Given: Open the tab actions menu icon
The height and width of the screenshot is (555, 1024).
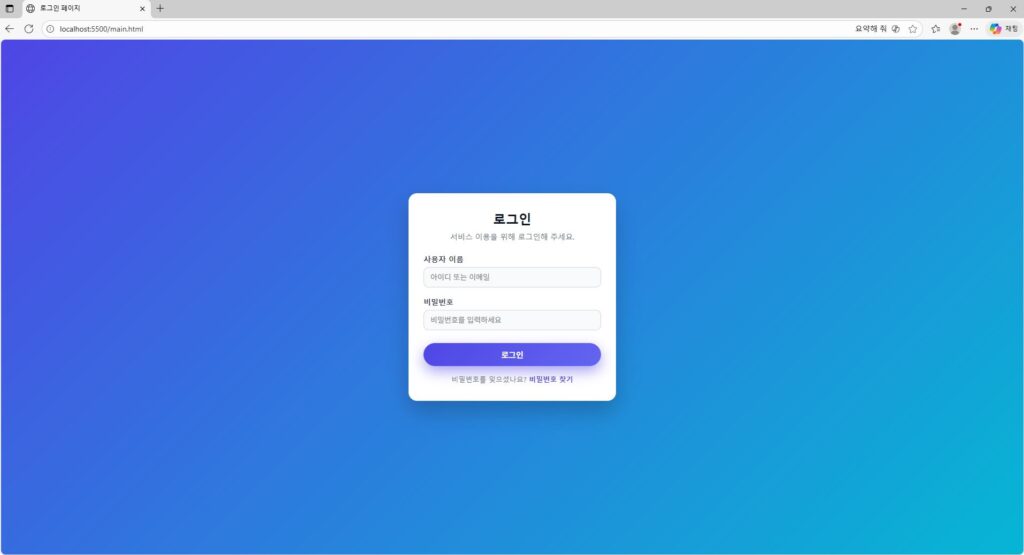Looking at the screenshot, I should click(9, 8).
